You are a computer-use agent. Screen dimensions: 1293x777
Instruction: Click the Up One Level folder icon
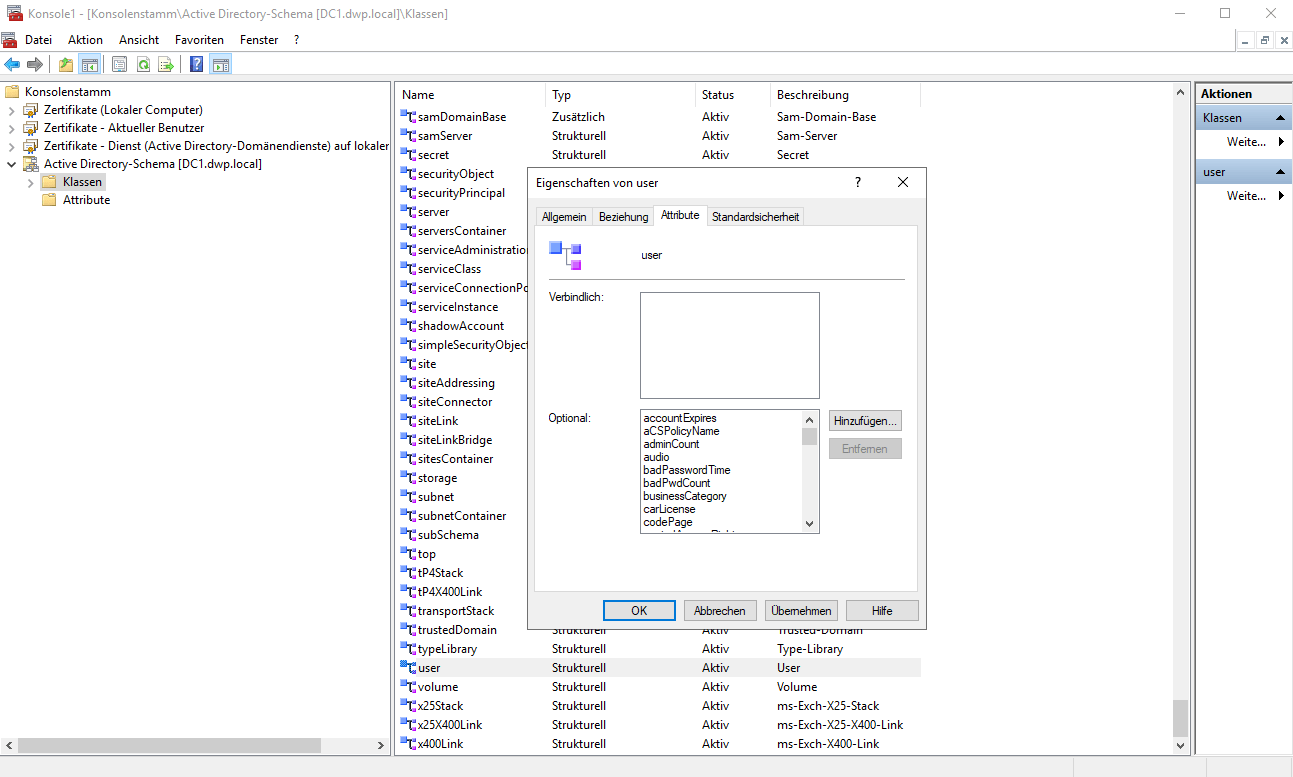click(66, 65)
